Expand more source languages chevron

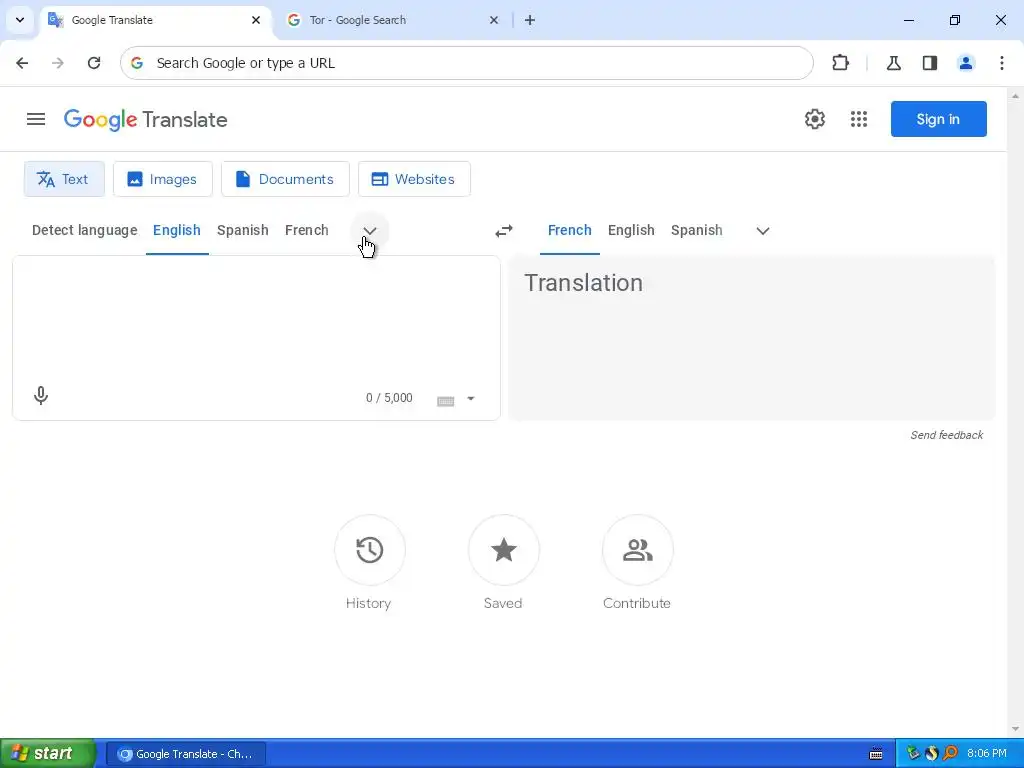tap(370, 231)
